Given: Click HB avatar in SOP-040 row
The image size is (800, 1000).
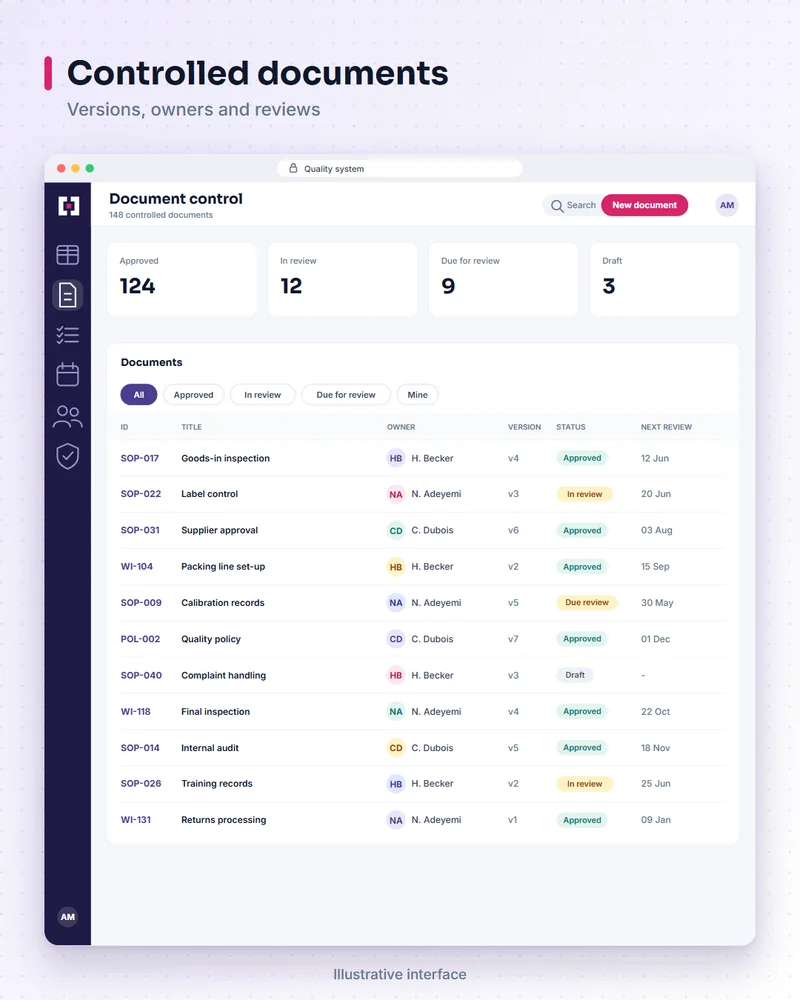Looking at the screenshot, I should pyautogui.click(x=396, y=675).
